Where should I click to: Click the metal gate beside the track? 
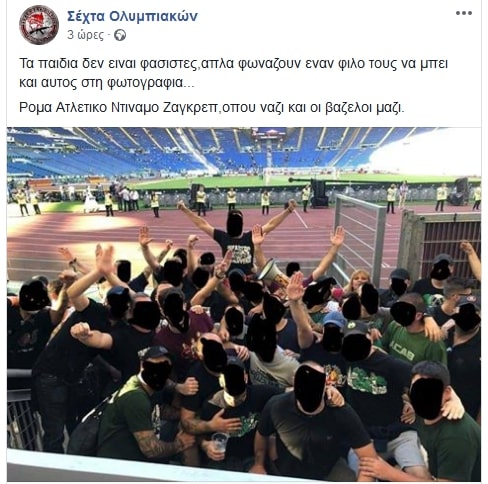pos(360,238)
